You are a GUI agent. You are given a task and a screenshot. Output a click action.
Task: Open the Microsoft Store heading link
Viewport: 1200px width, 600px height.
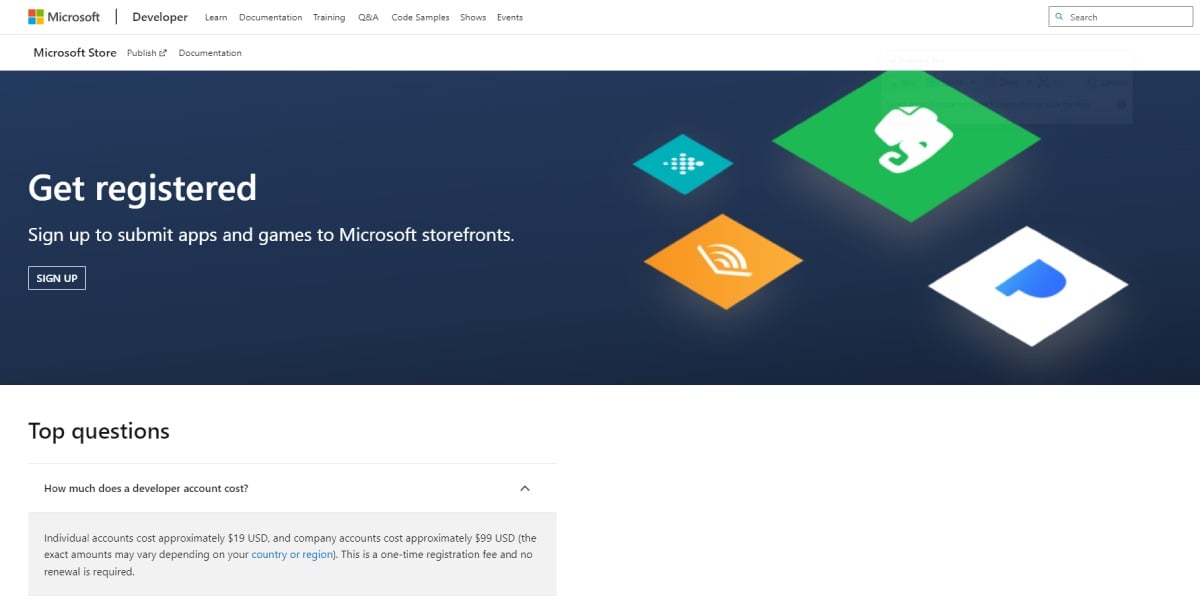(75, 53)
